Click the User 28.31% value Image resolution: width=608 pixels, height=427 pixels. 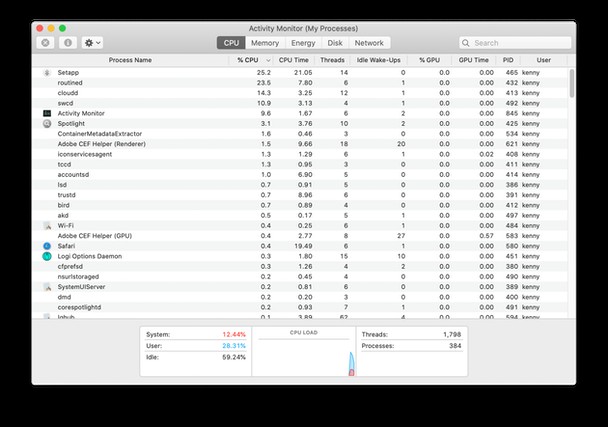(x=234, y=346)
